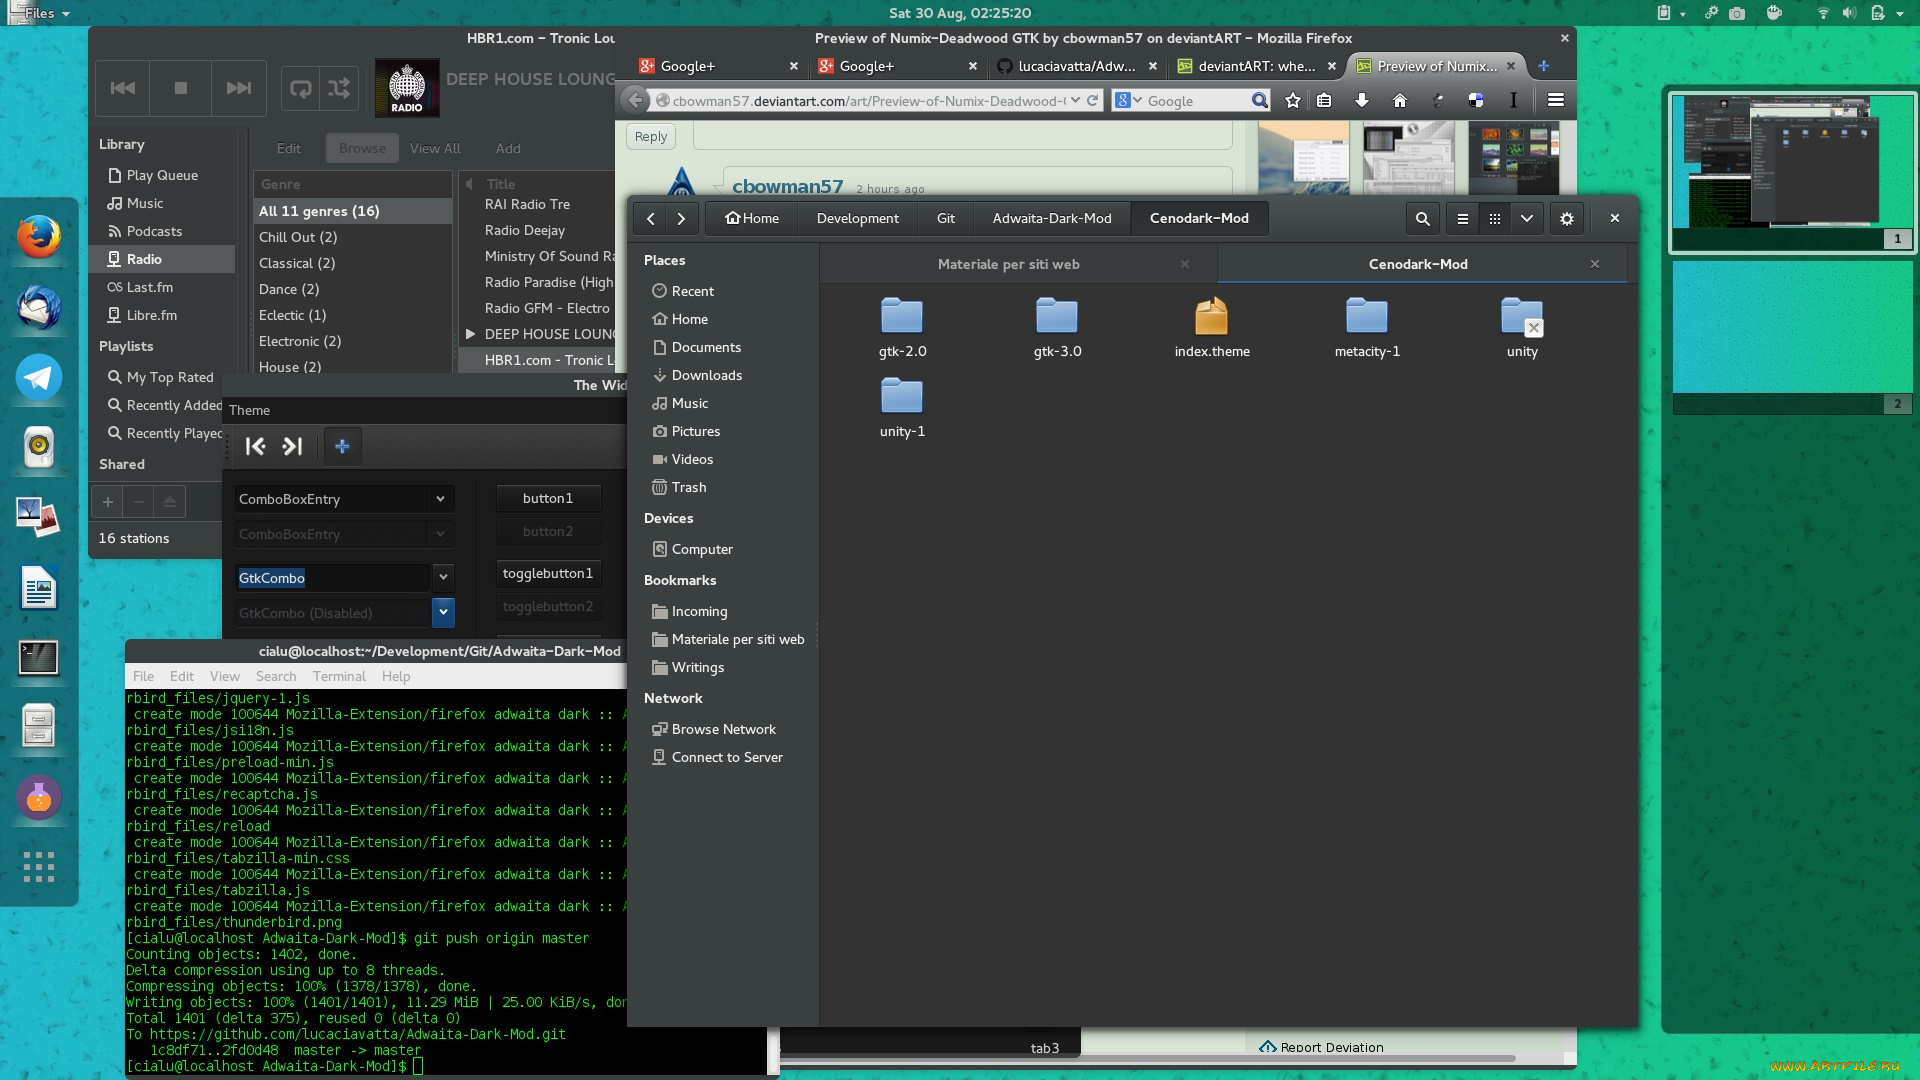The width and height of the screenshot is (1920, 1080).
Task: Toggle the togglebutton1 button state
Action: pos(549,572)
